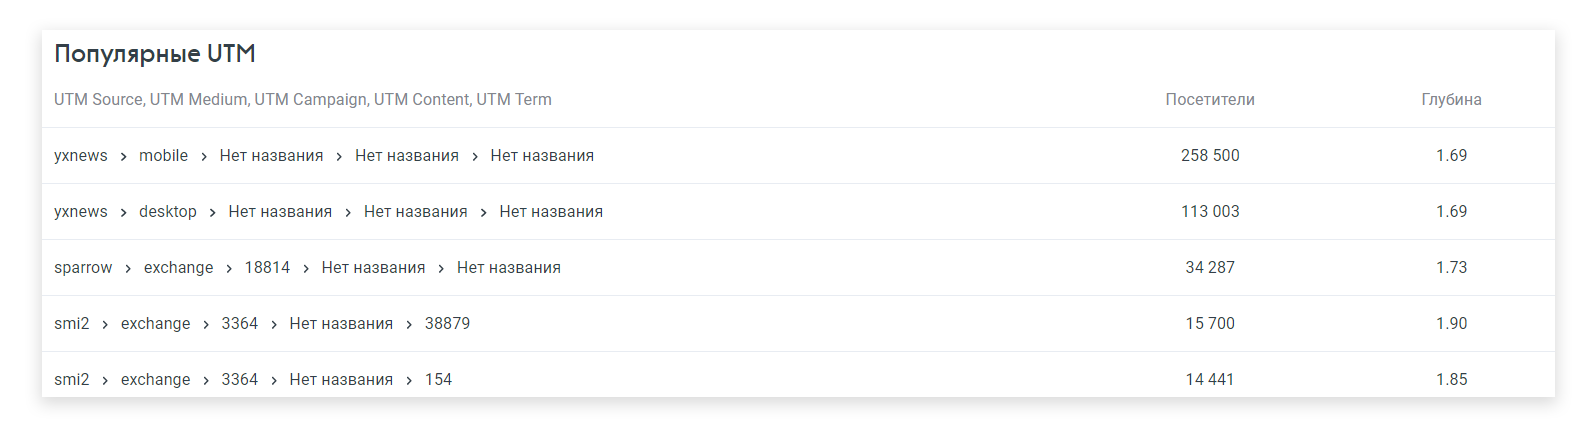This screenshot has width=1591, height=439.
Task: Click the chevron between sparrow and exchange
Action: click(x=128, y=269)
